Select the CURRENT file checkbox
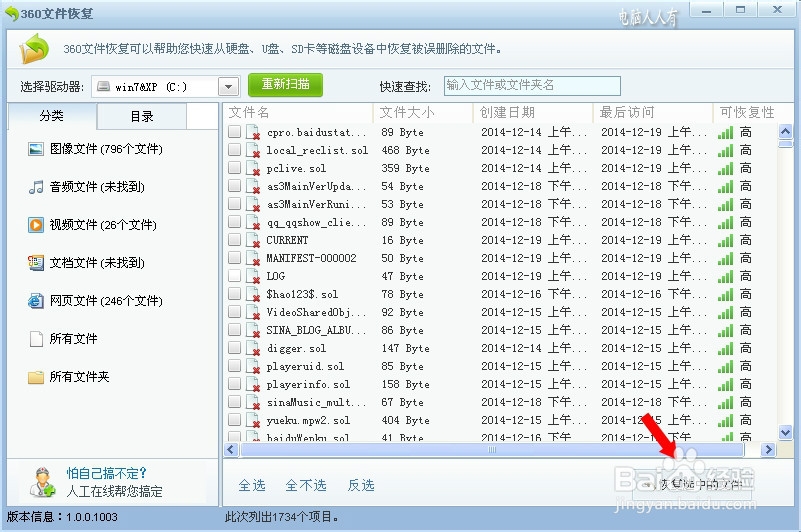The height and width of the screenshot is (532, 801). pyautogui.click(x=234, y=240)
